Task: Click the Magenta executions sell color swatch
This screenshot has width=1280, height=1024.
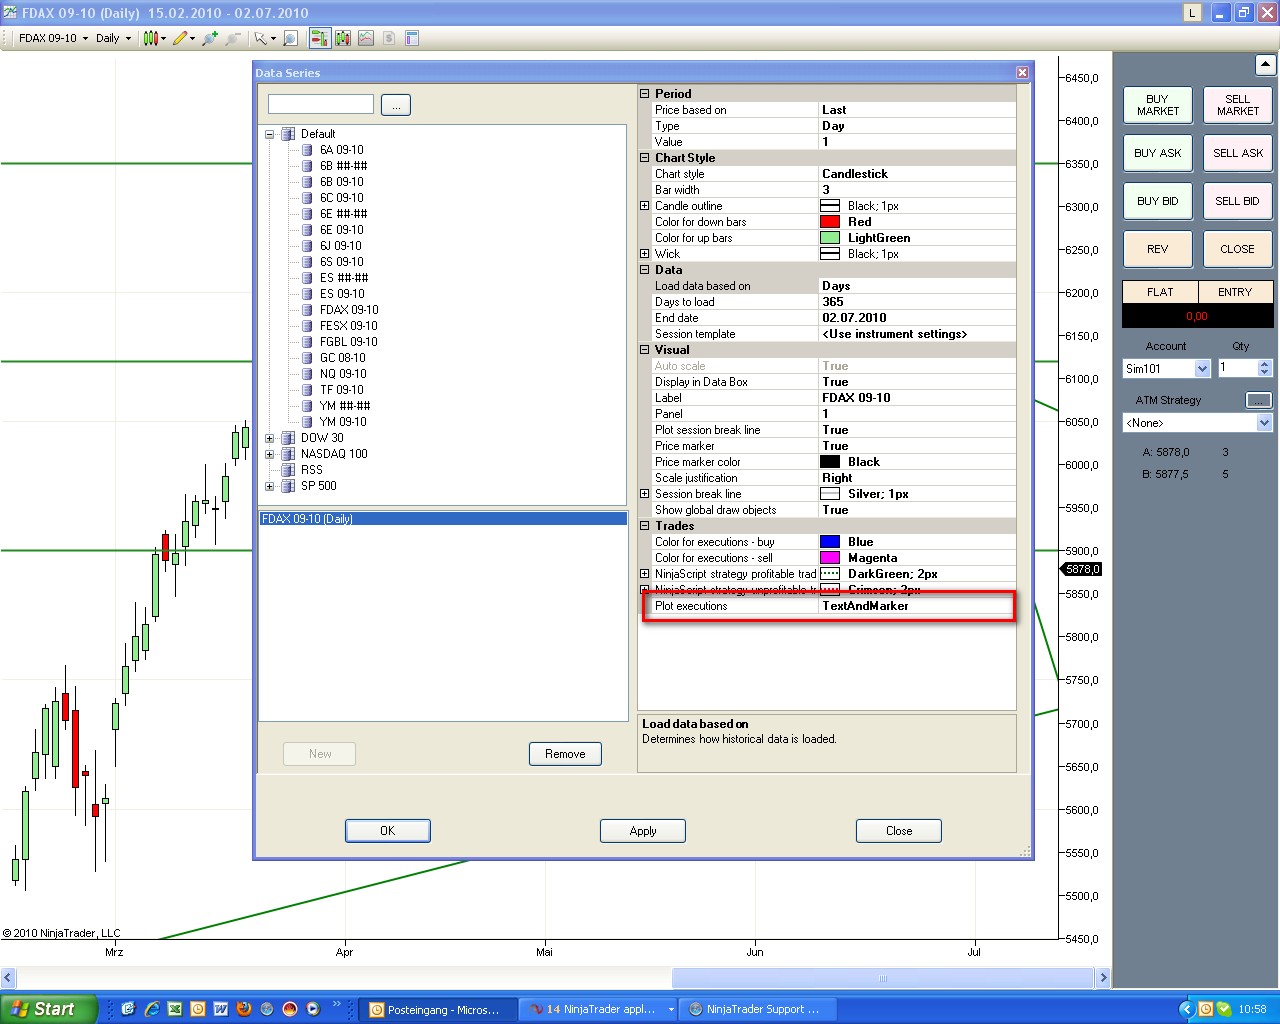Action: (830, 558)
